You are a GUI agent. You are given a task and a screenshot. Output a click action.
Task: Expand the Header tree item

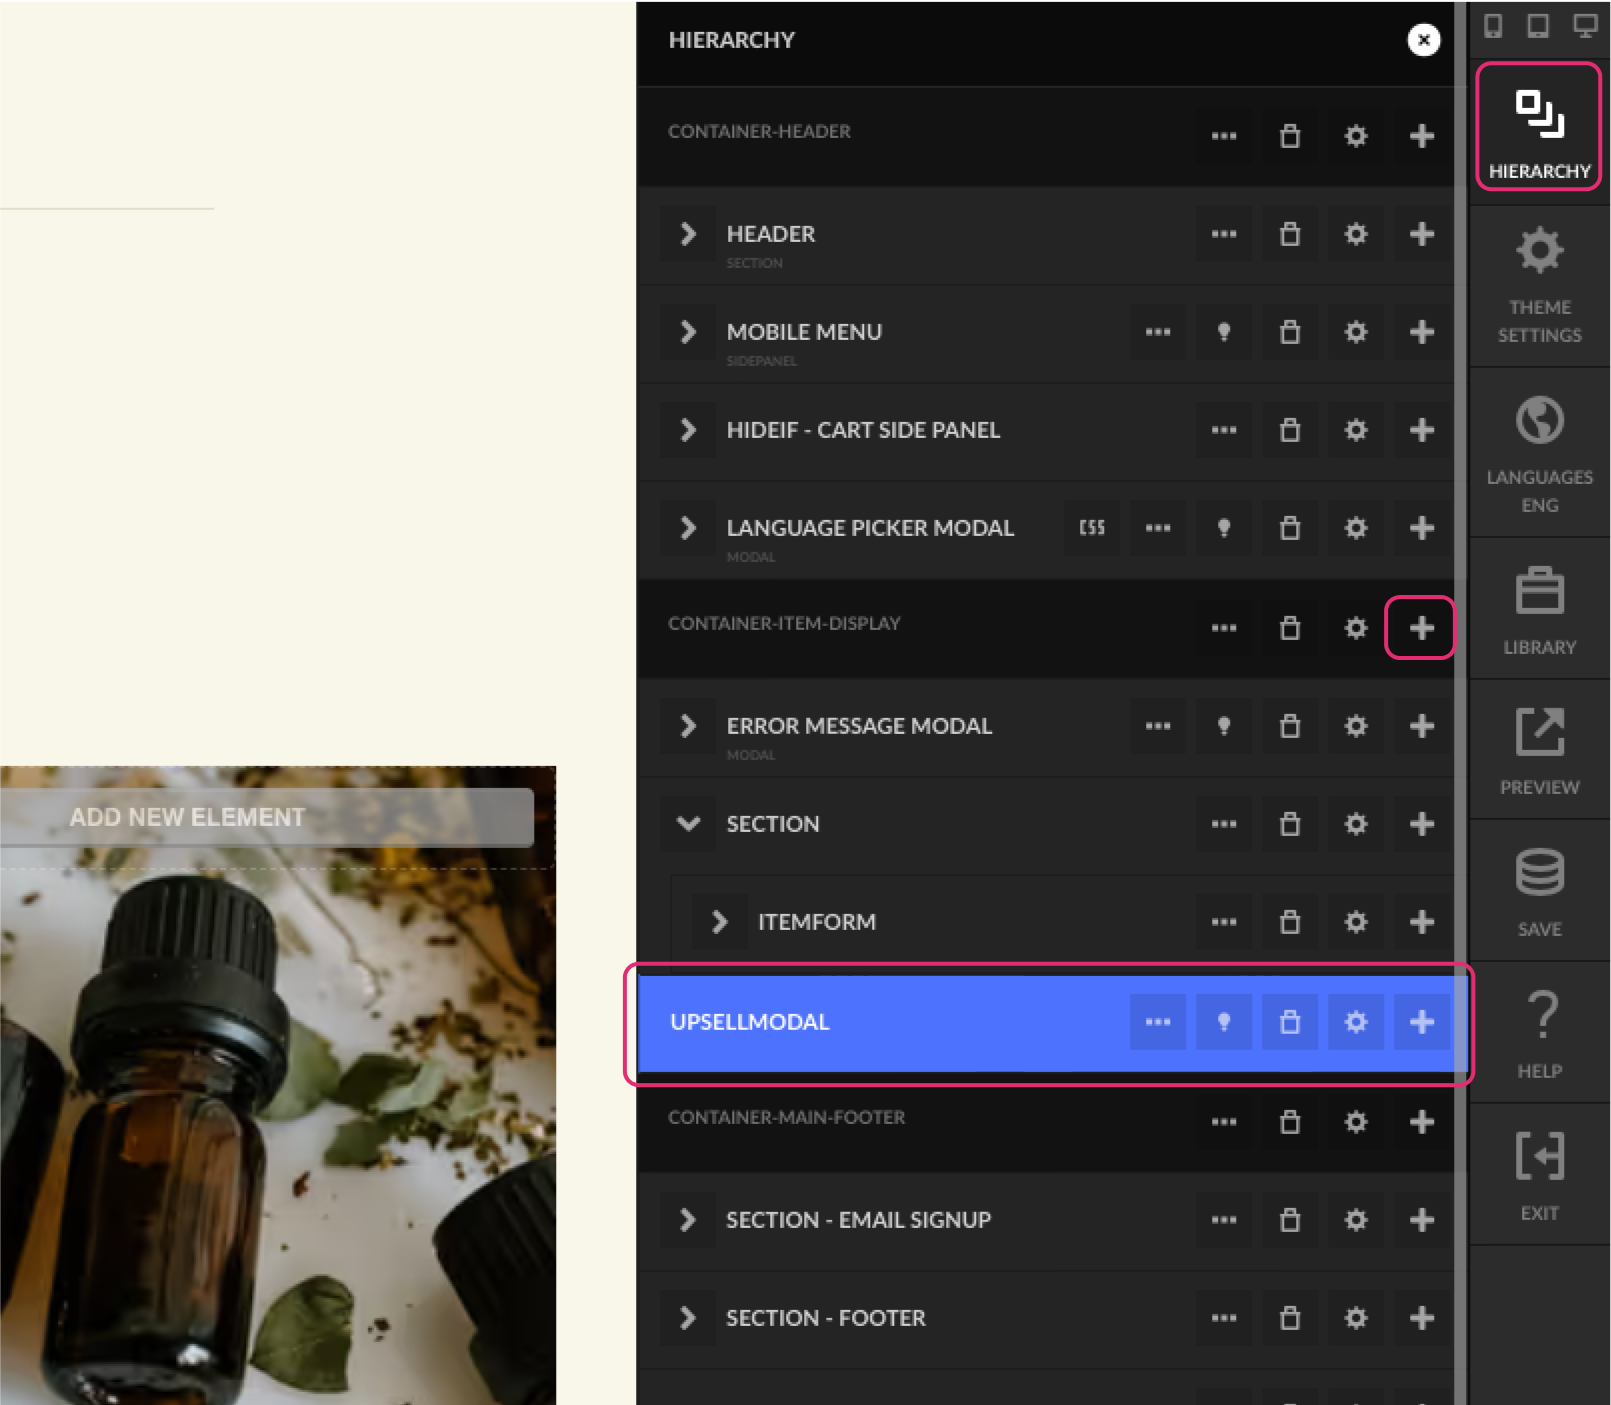click(688, 234)
